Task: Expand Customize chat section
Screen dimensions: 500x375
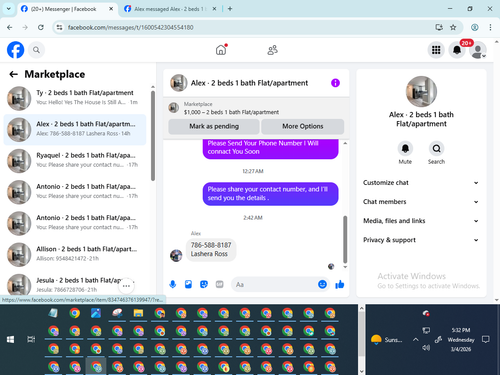Action: 421,183
